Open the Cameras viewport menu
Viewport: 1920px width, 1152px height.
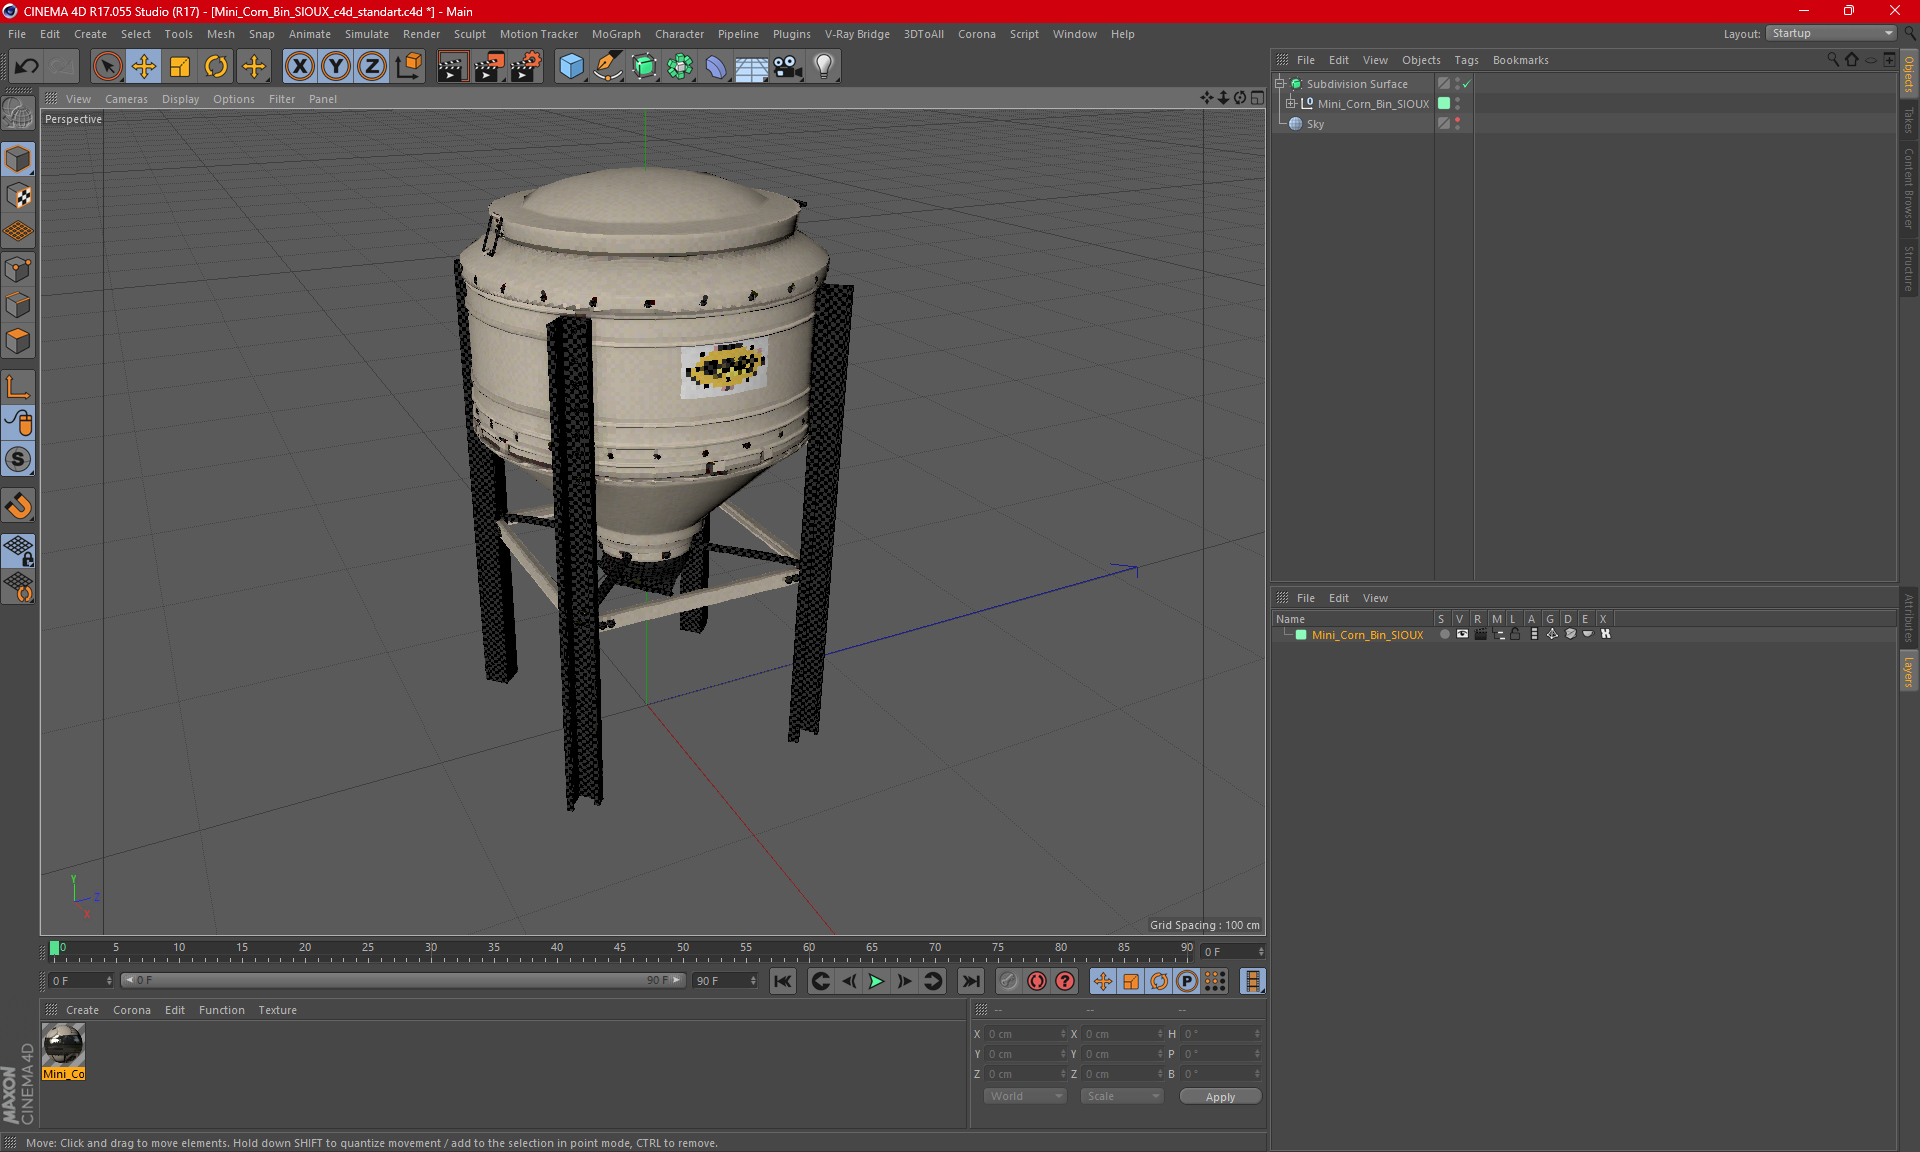click(126, 99)
